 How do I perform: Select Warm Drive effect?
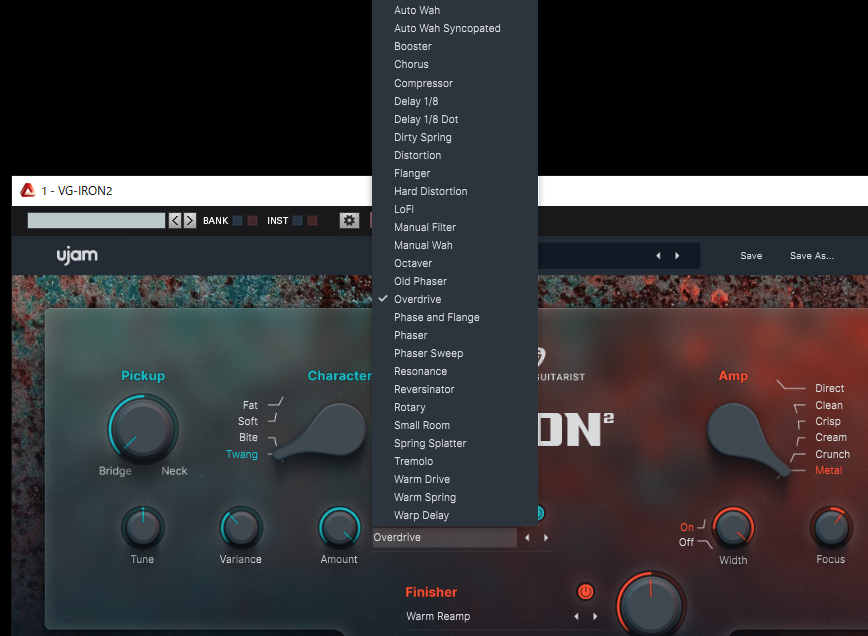pos(454,479)
